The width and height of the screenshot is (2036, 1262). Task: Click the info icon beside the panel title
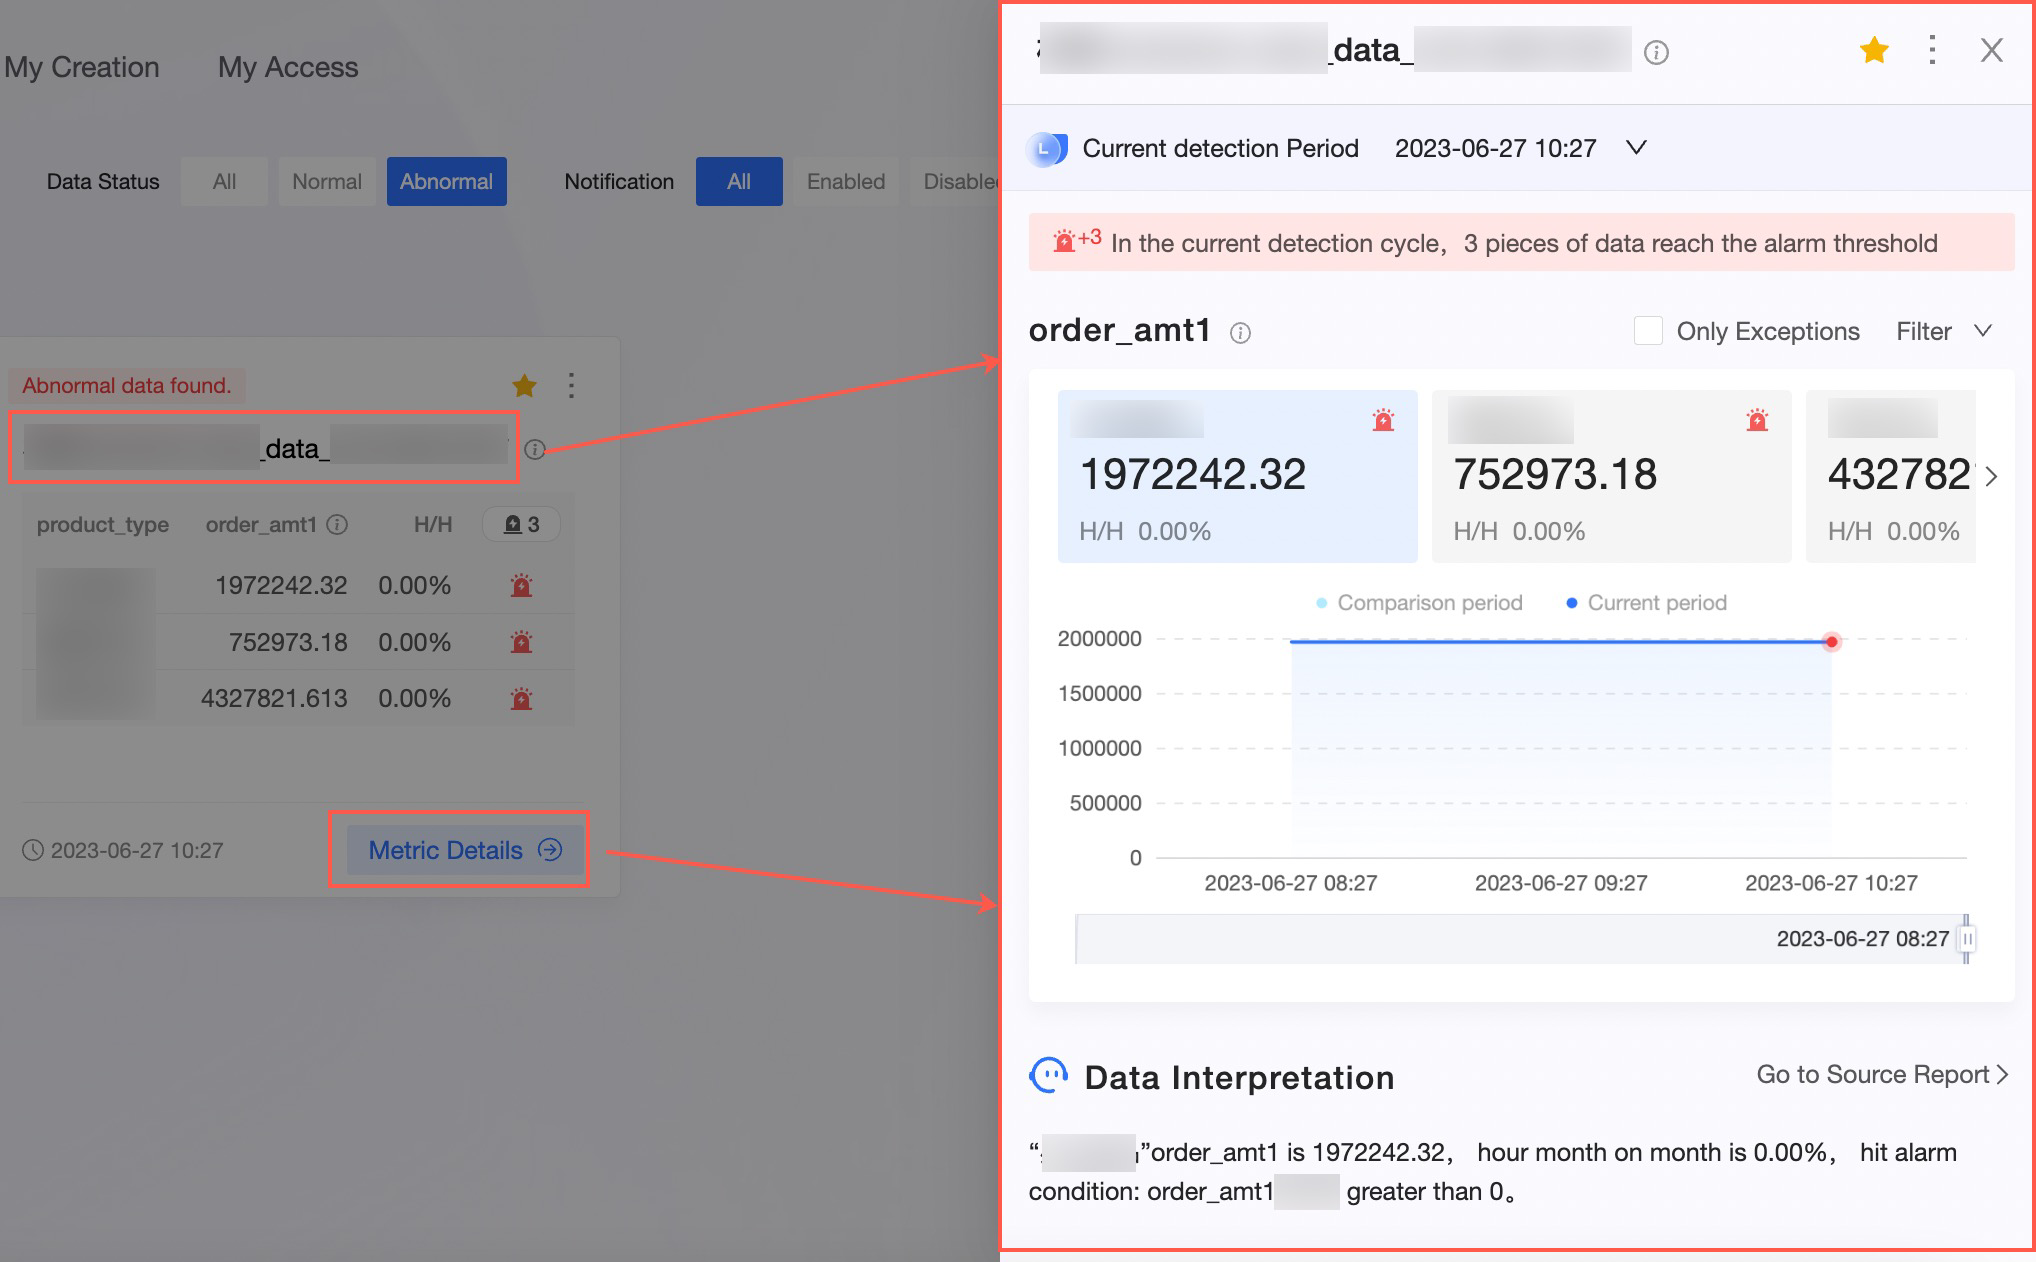pyautogui.click(x=1656, y=53)
